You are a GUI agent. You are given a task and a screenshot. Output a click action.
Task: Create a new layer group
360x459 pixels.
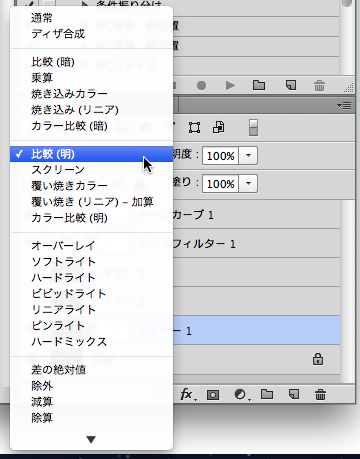pyautogui.click(x=267, y=394)
